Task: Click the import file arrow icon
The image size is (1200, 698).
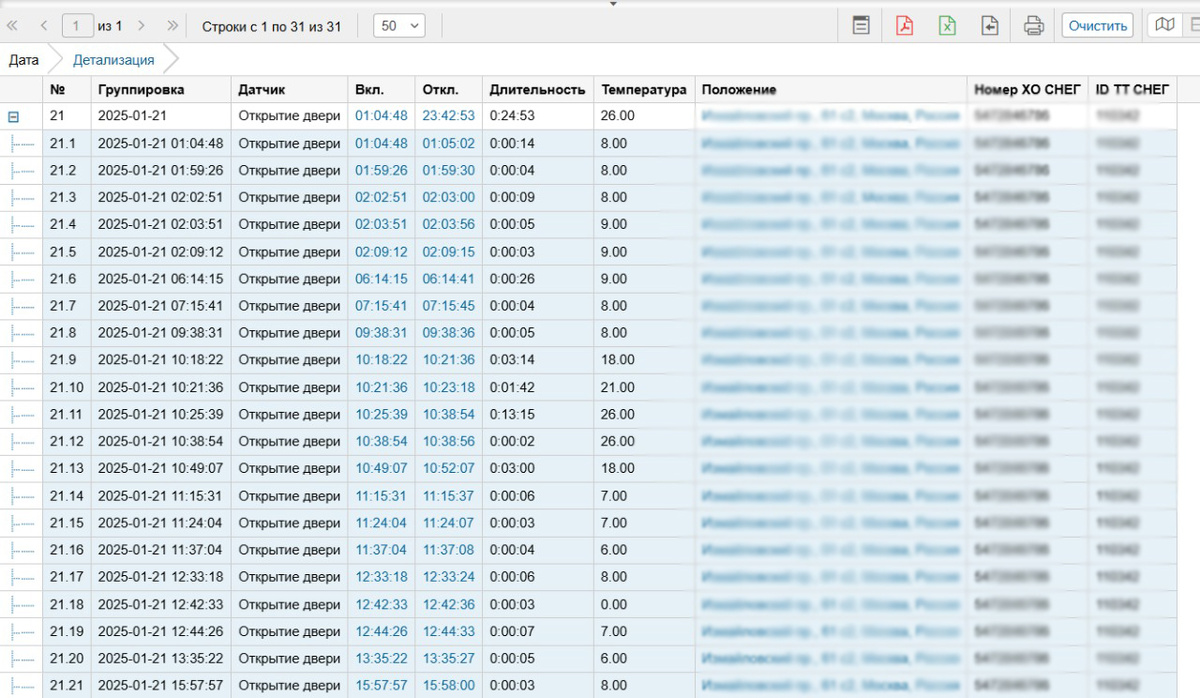Action: click(x=990, y=26)
